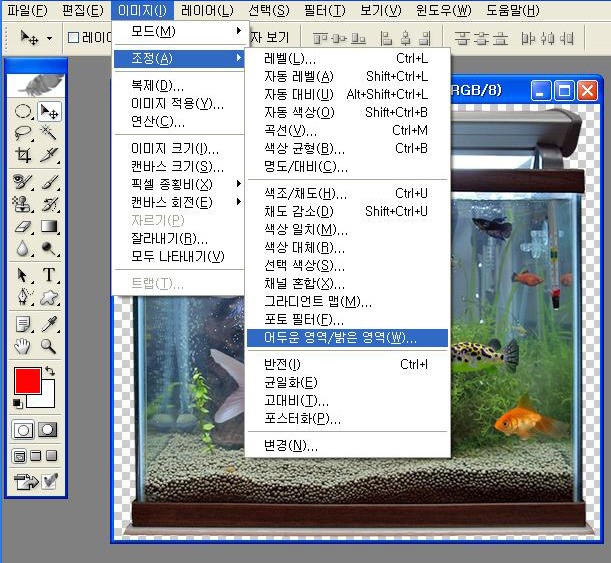Select the Zoom tool

tap(49, 346)
